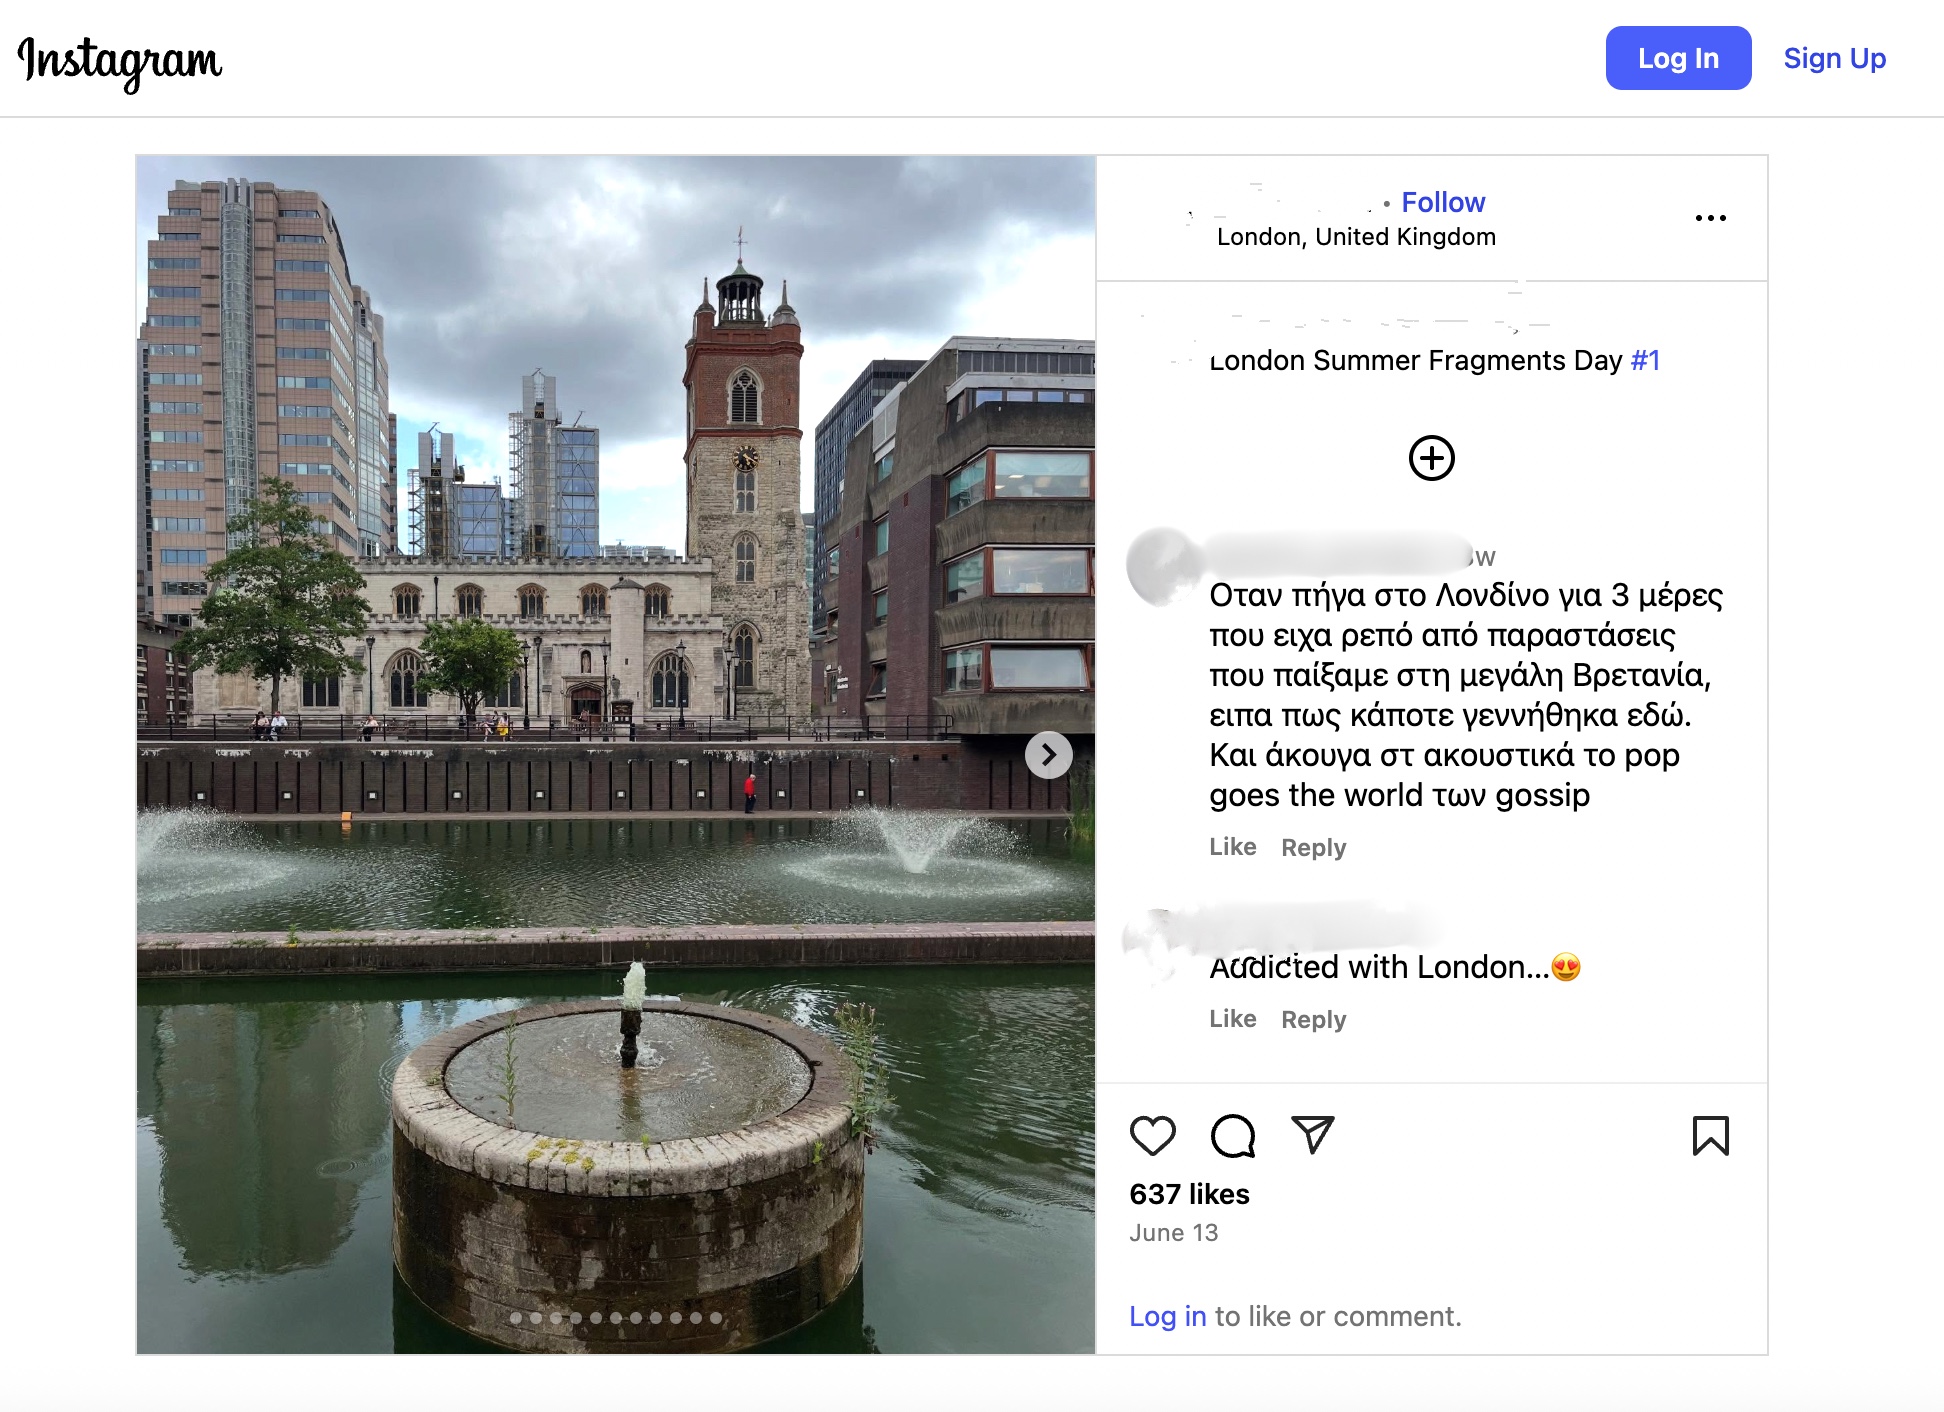This screenshot has height=1412, width=1944.
Task: Open the three-dot more options menu
Action: pyautogui.click(x=1710, y=218)
